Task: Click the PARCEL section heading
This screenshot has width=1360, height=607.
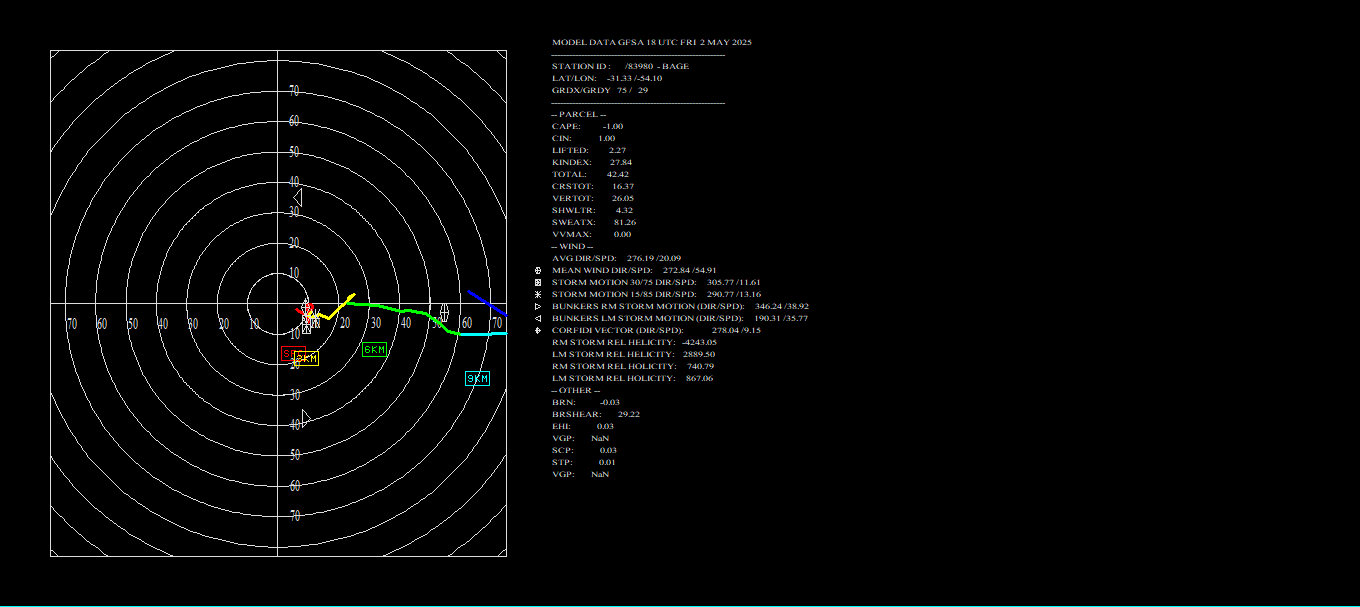Action: tap(579, 114)
